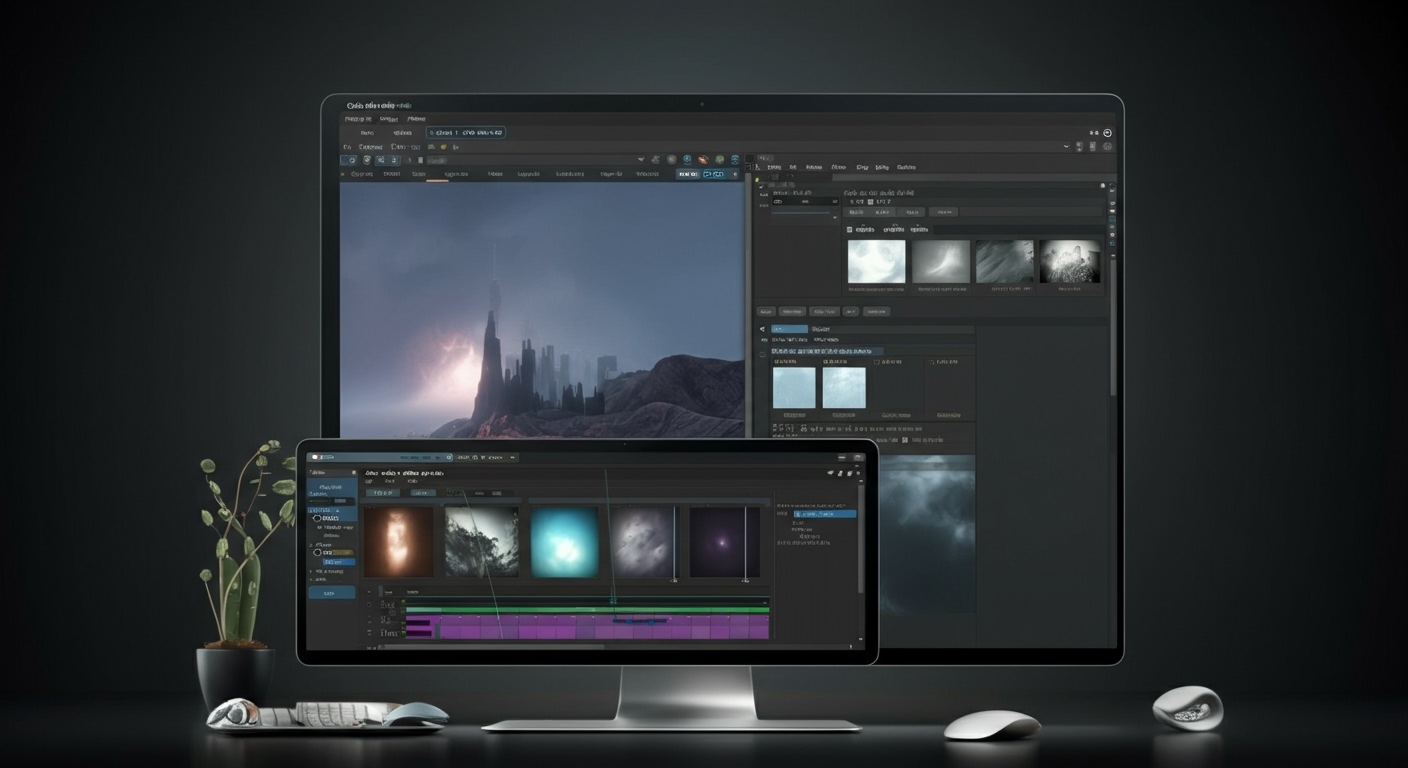Toggle the green enable dot on the top timeline track
The image size is (1408, 768).
[x=402, y=601]
